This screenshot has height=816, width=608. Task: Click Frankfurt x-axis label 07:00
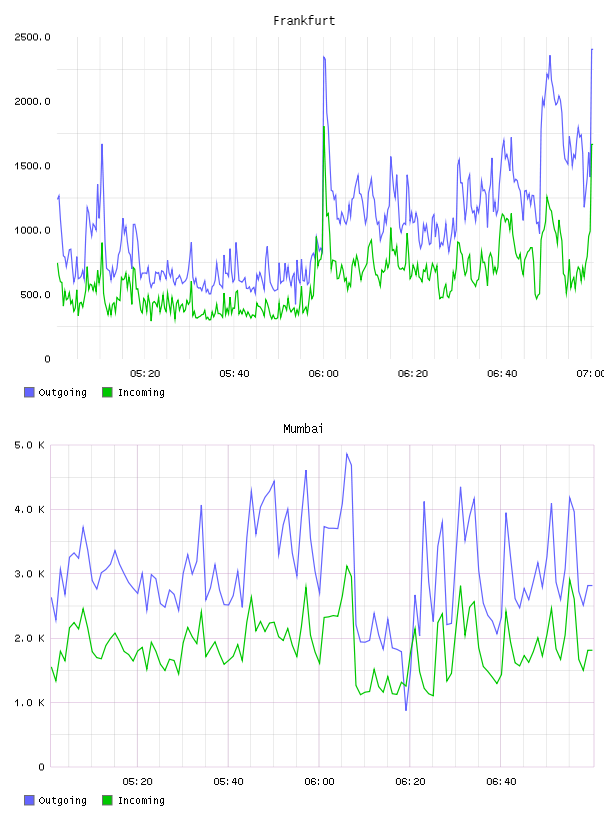click(x=591, y=374)
